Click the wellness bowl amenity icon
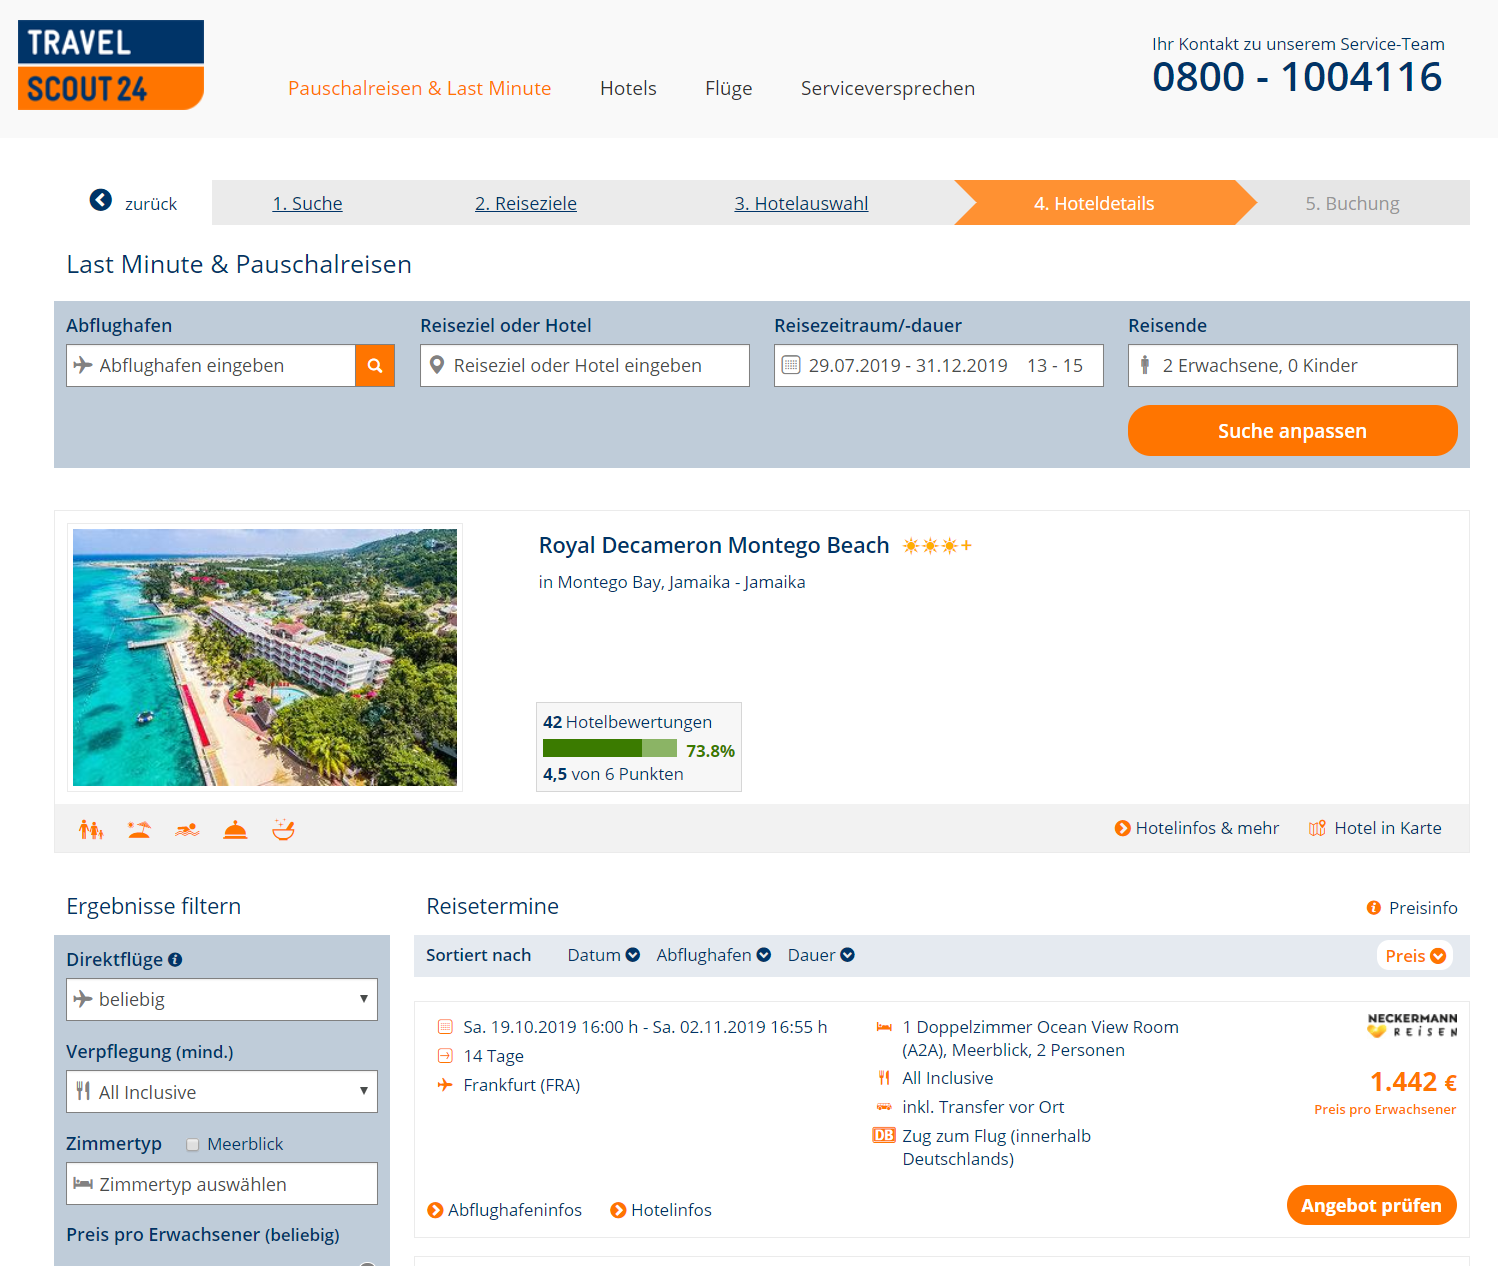The width and height of the screenshot is (1498, 1266). click(x=283, y=829)
